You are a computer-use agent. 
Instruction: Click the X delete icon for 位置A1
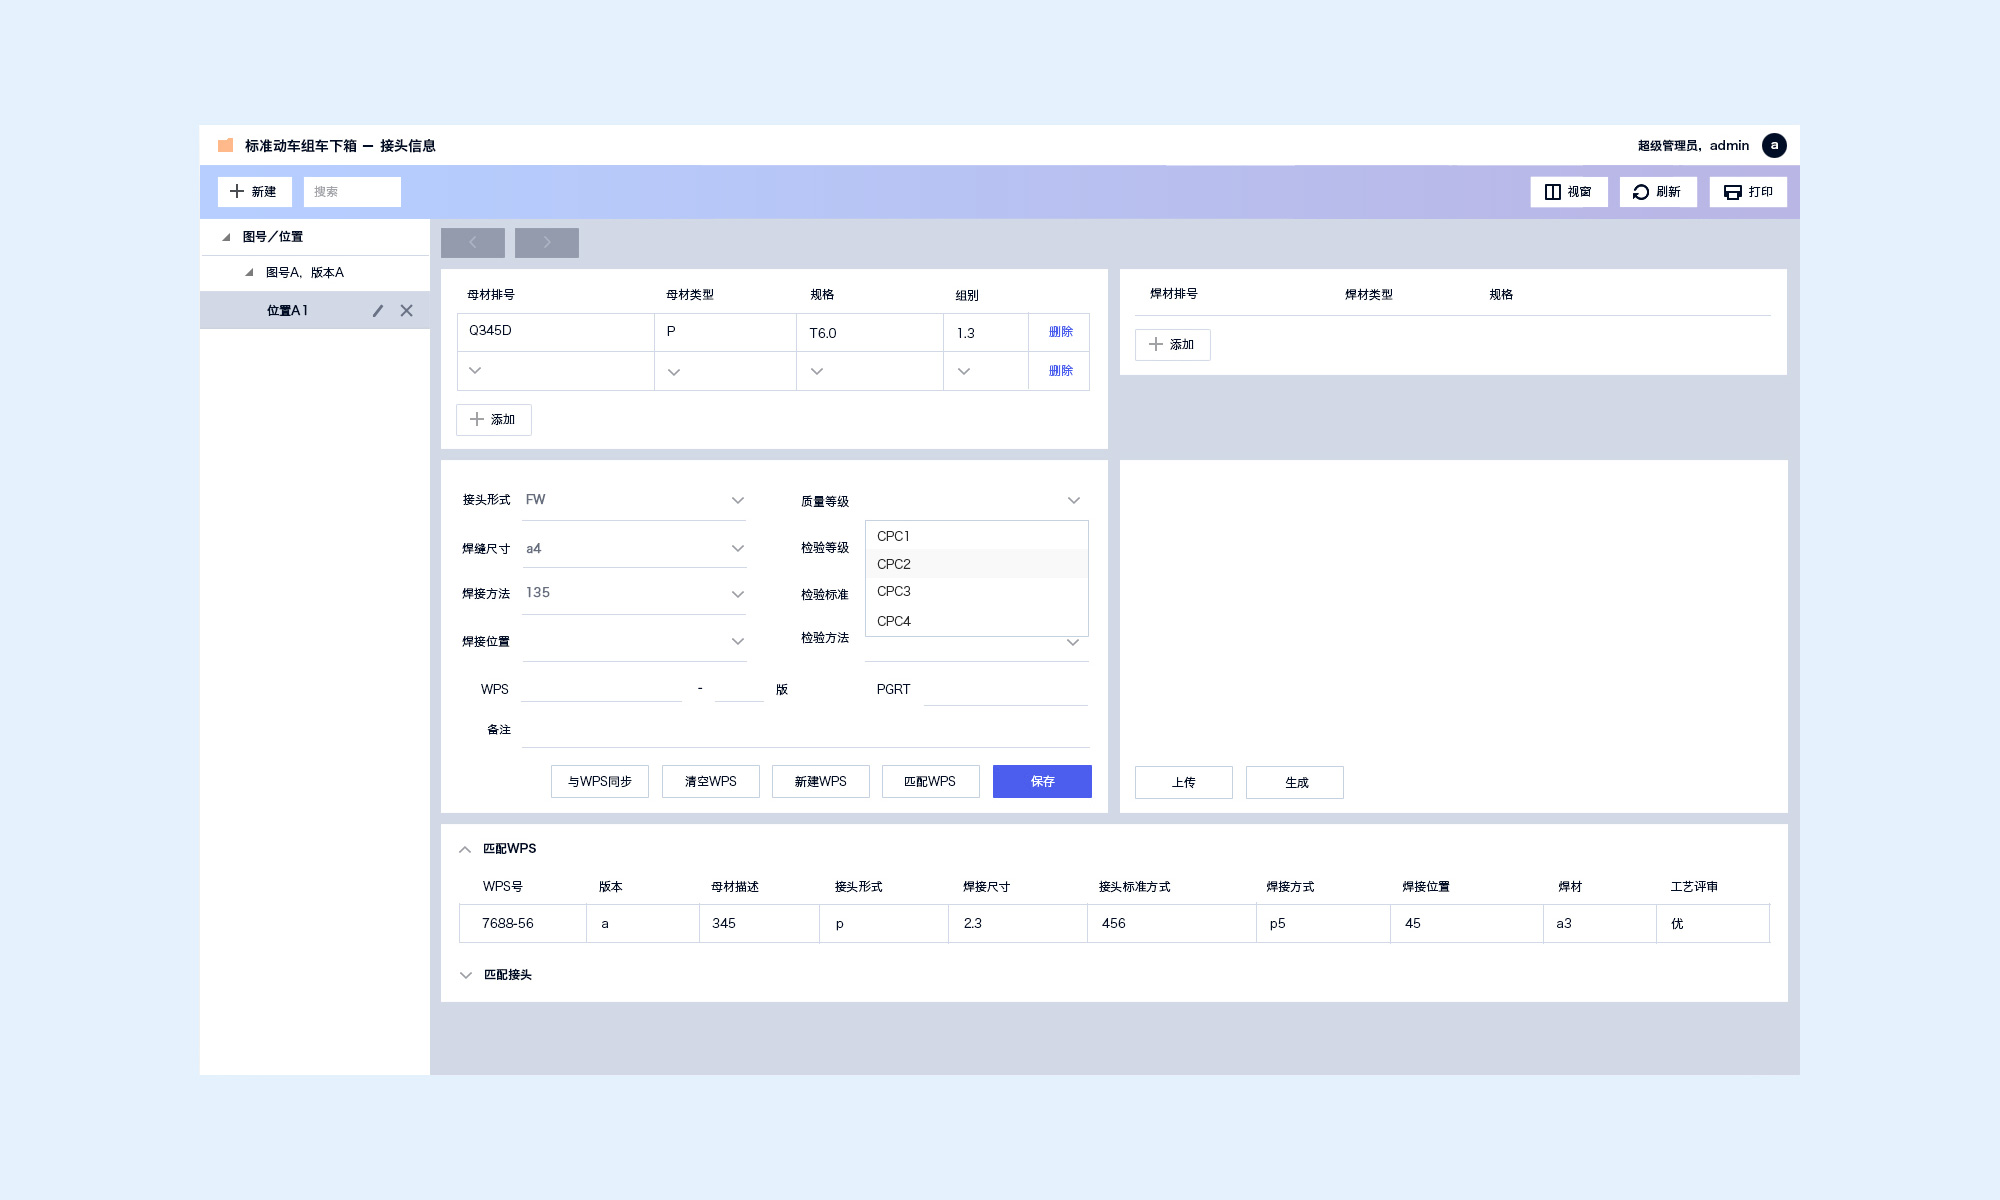pos(406,311)
